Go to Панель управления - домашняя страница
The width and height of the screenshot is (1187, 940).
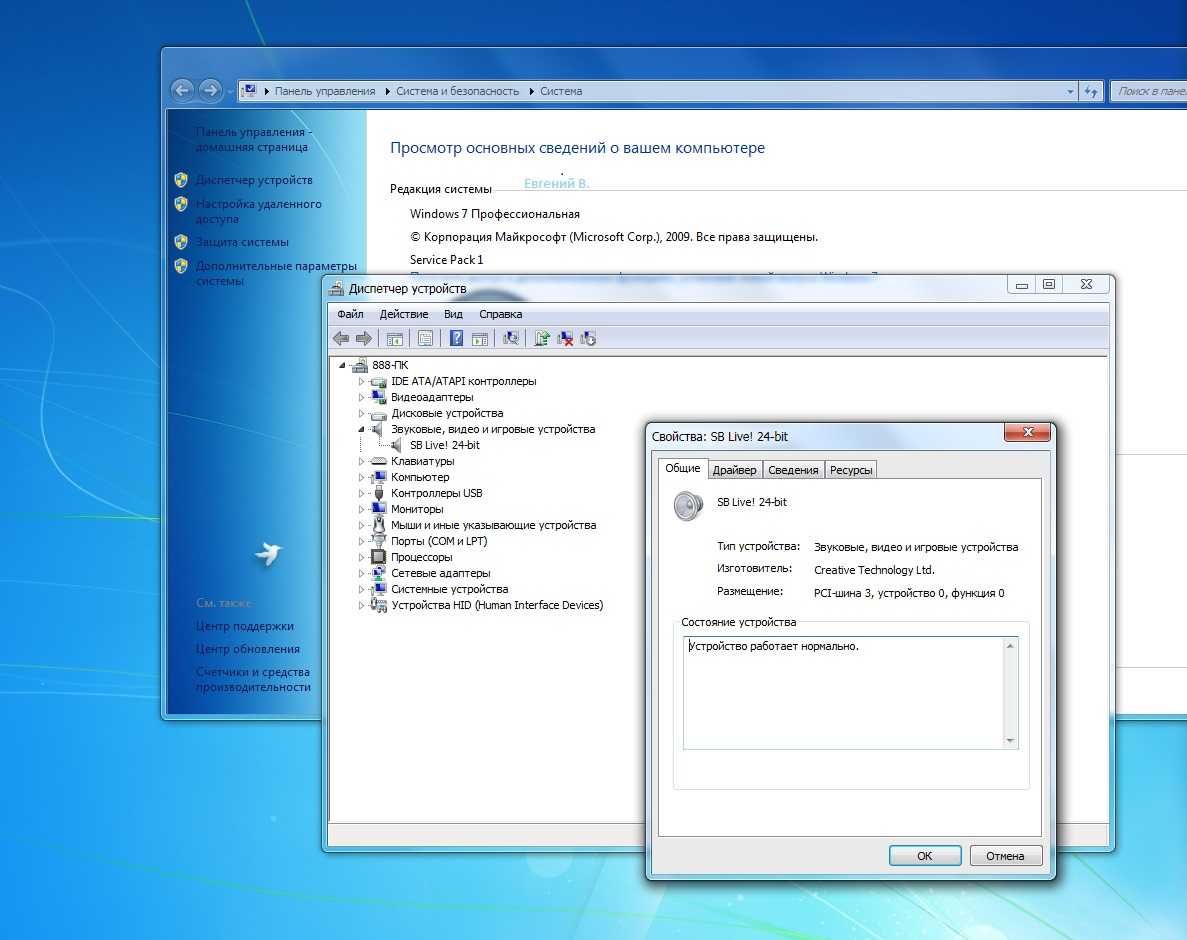(254, 139)
